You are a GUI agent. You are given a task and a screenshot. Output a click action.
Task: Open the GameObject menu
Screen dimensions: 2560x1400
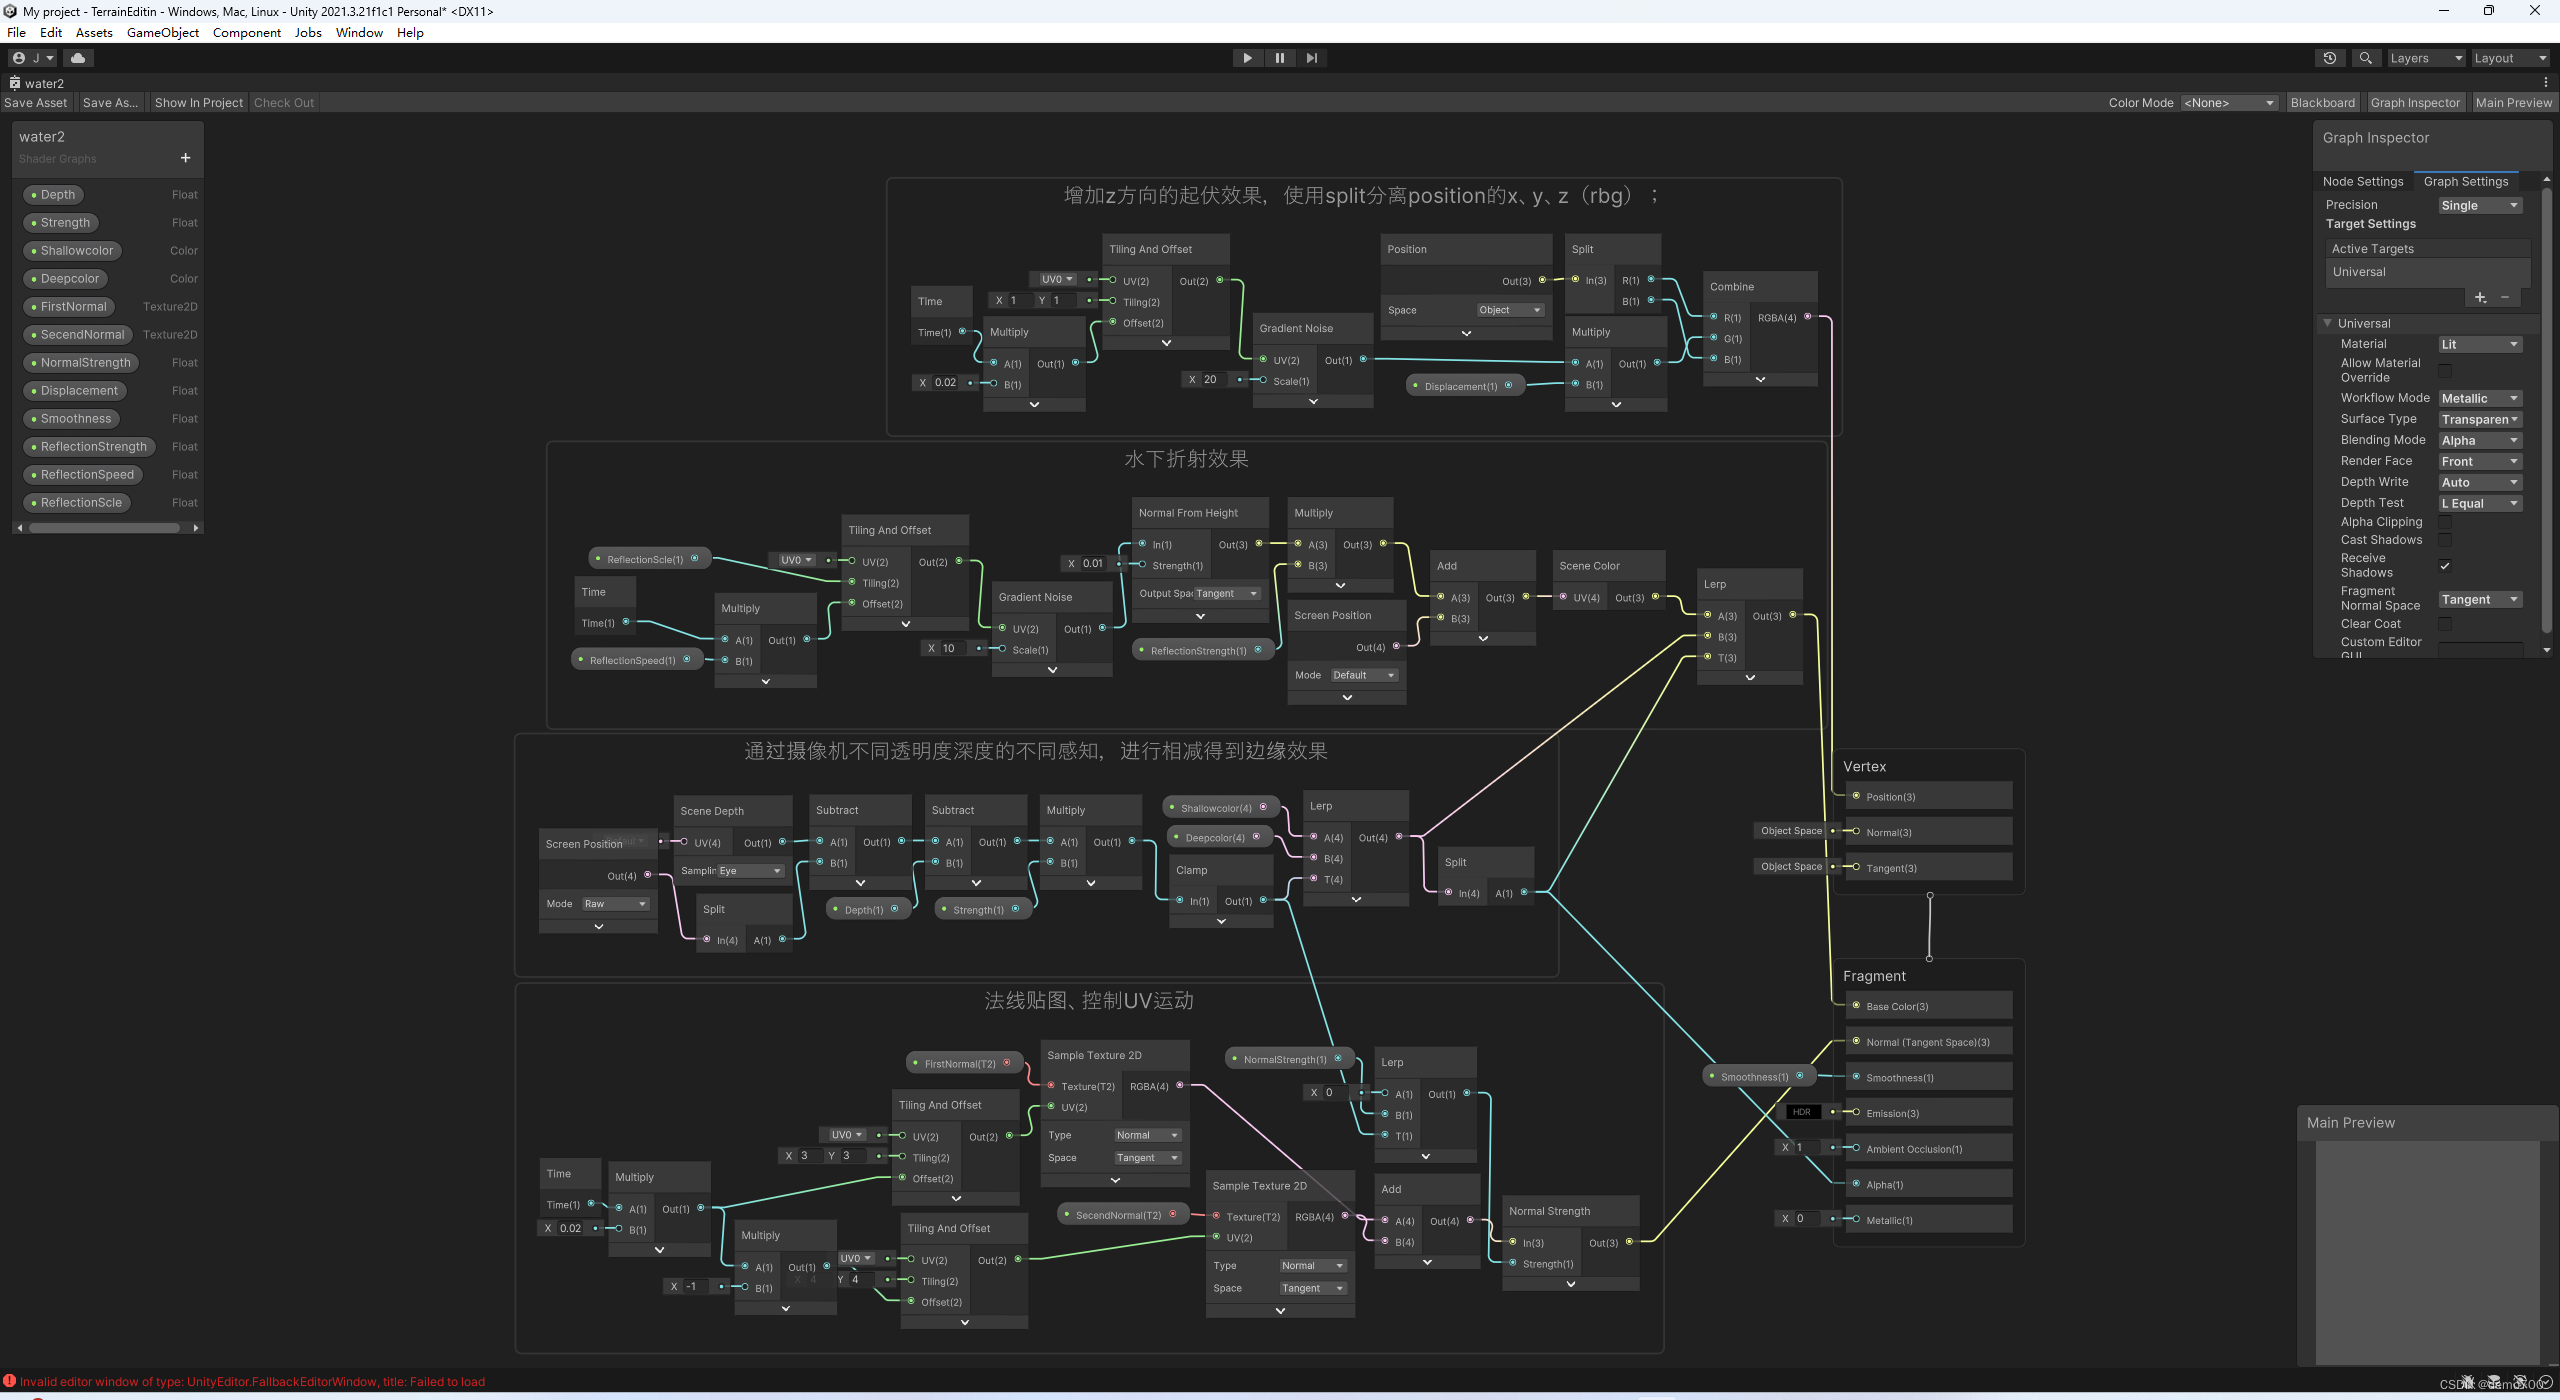[x=162, y=33]
